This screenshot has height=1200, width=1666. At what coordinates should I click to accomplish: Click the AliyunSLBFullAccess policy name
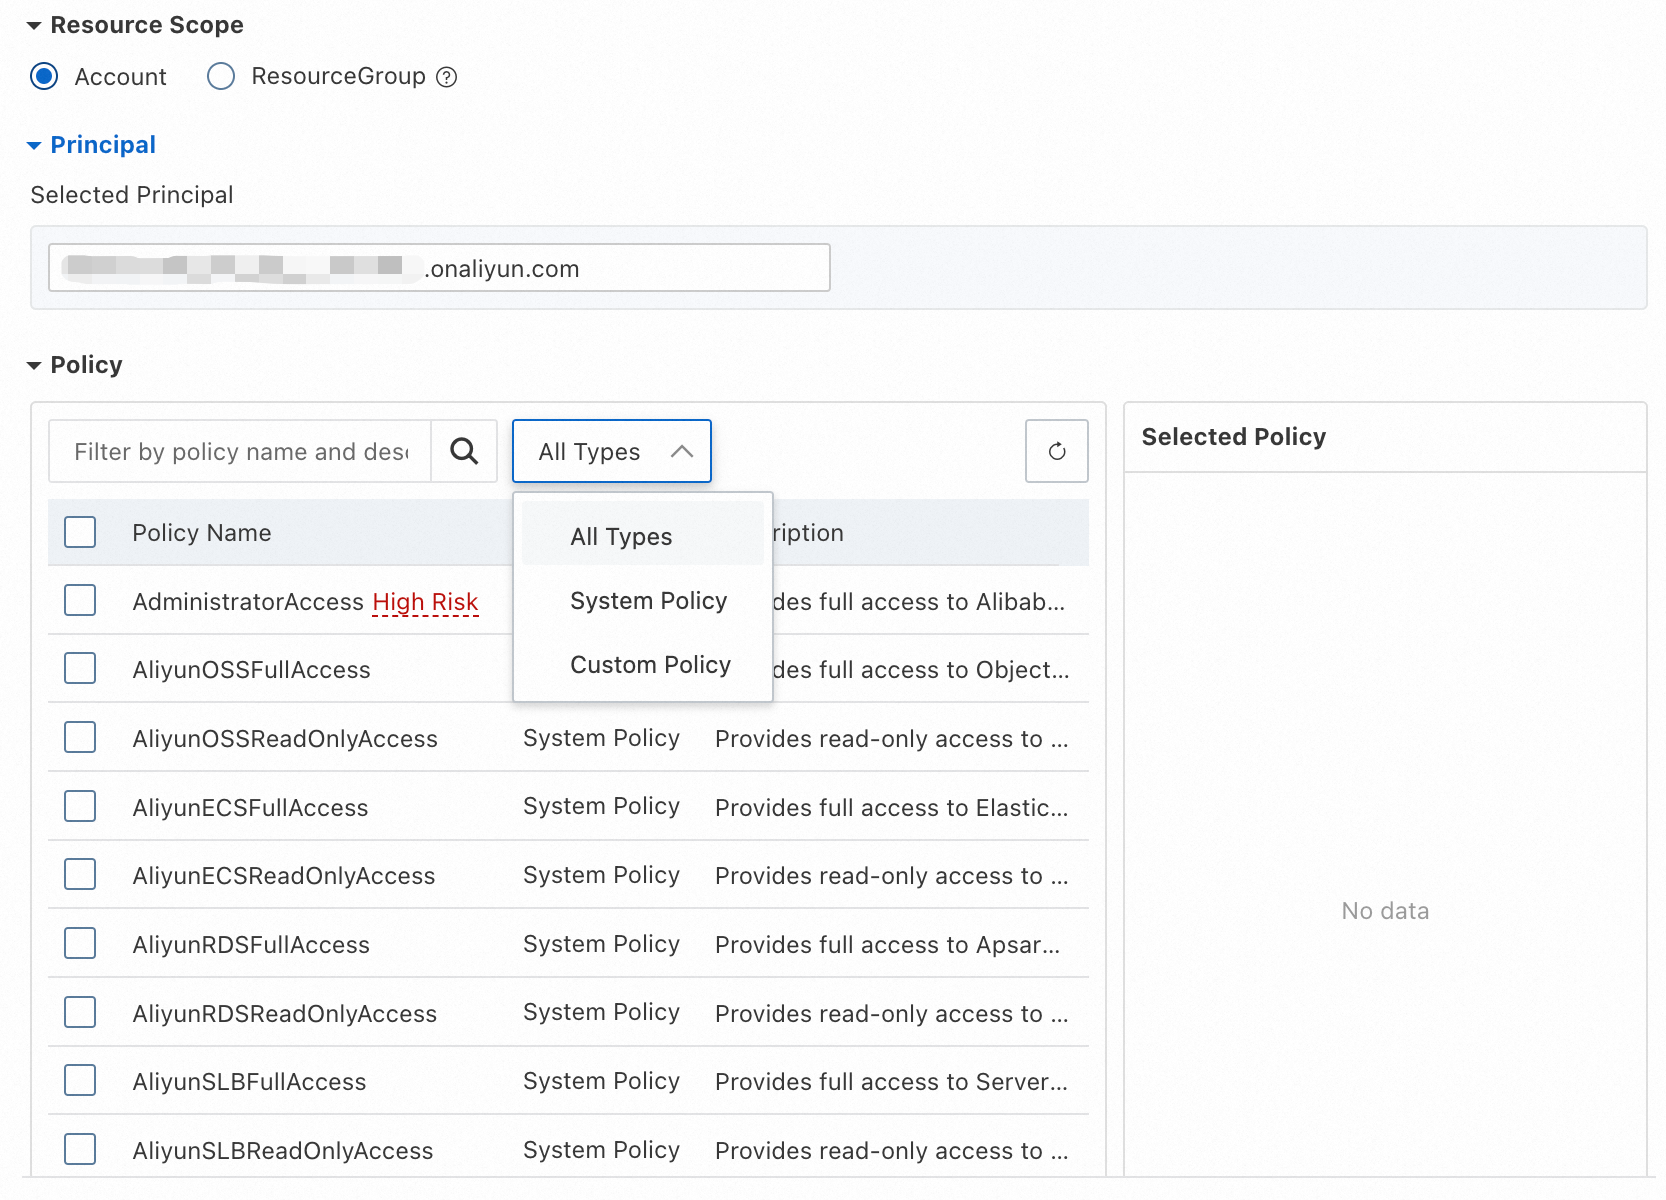[x=249, y=1082]
